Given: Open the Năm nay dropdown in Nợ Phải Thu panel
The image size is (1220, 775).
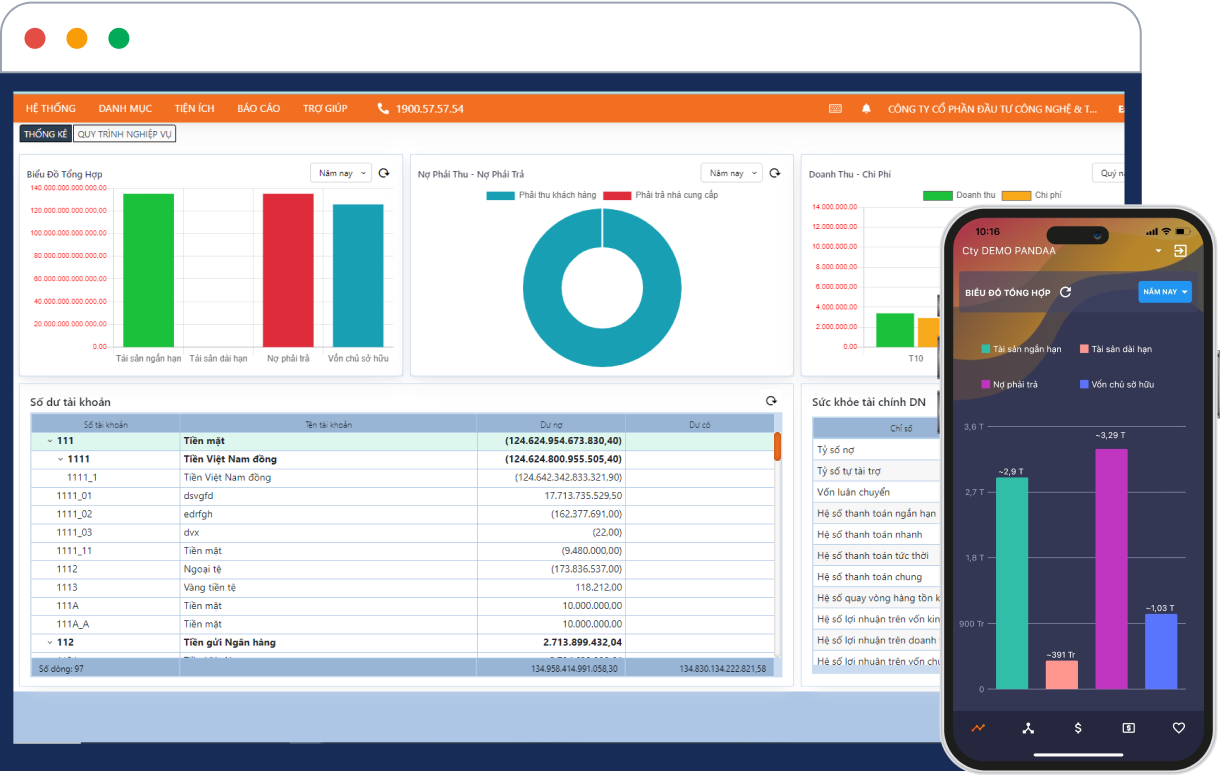Looking at the screenshot, I should click(x=731, y=173).
